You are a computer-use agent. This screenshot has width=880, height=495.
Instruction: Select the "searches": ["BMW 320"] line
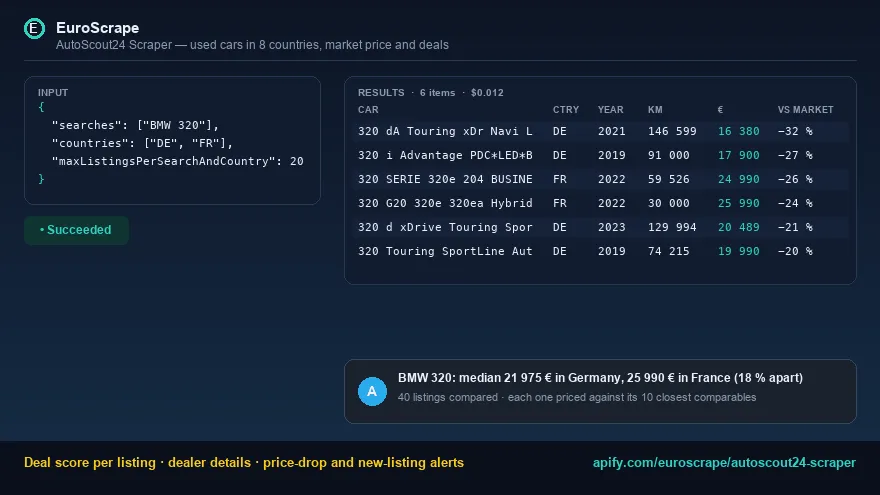point(135,125)
